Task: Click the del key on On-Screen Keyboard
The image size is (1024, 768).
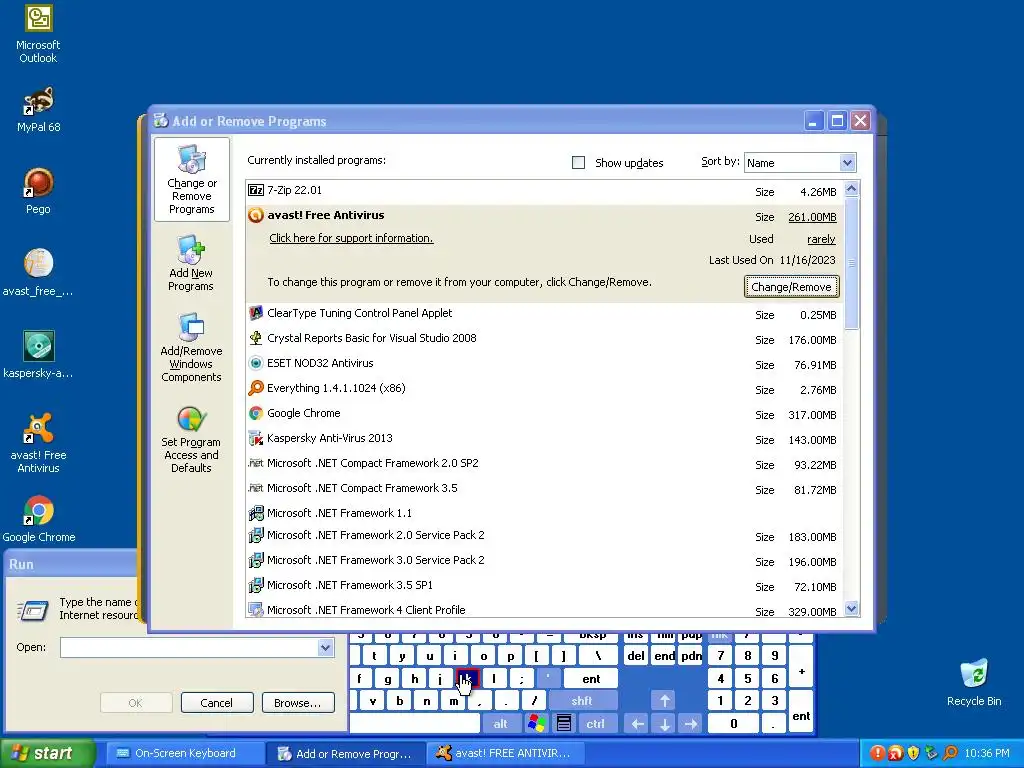Action: coord(635,656)
